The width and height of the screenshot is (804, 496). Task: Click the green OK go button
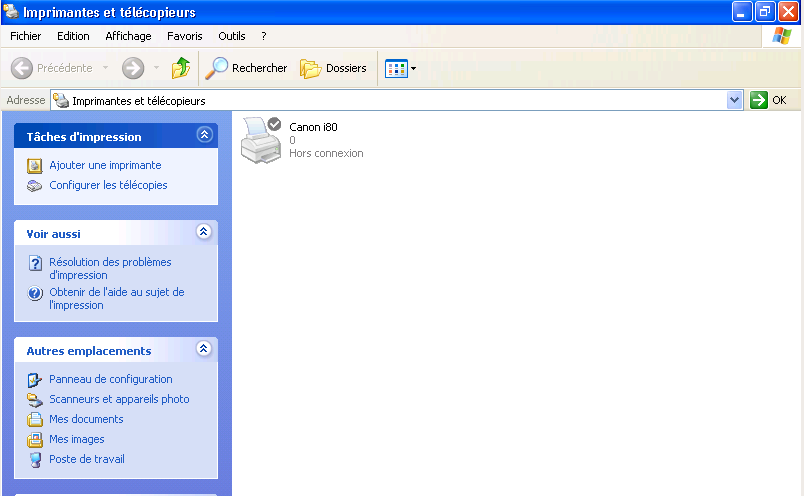point(758,100)
